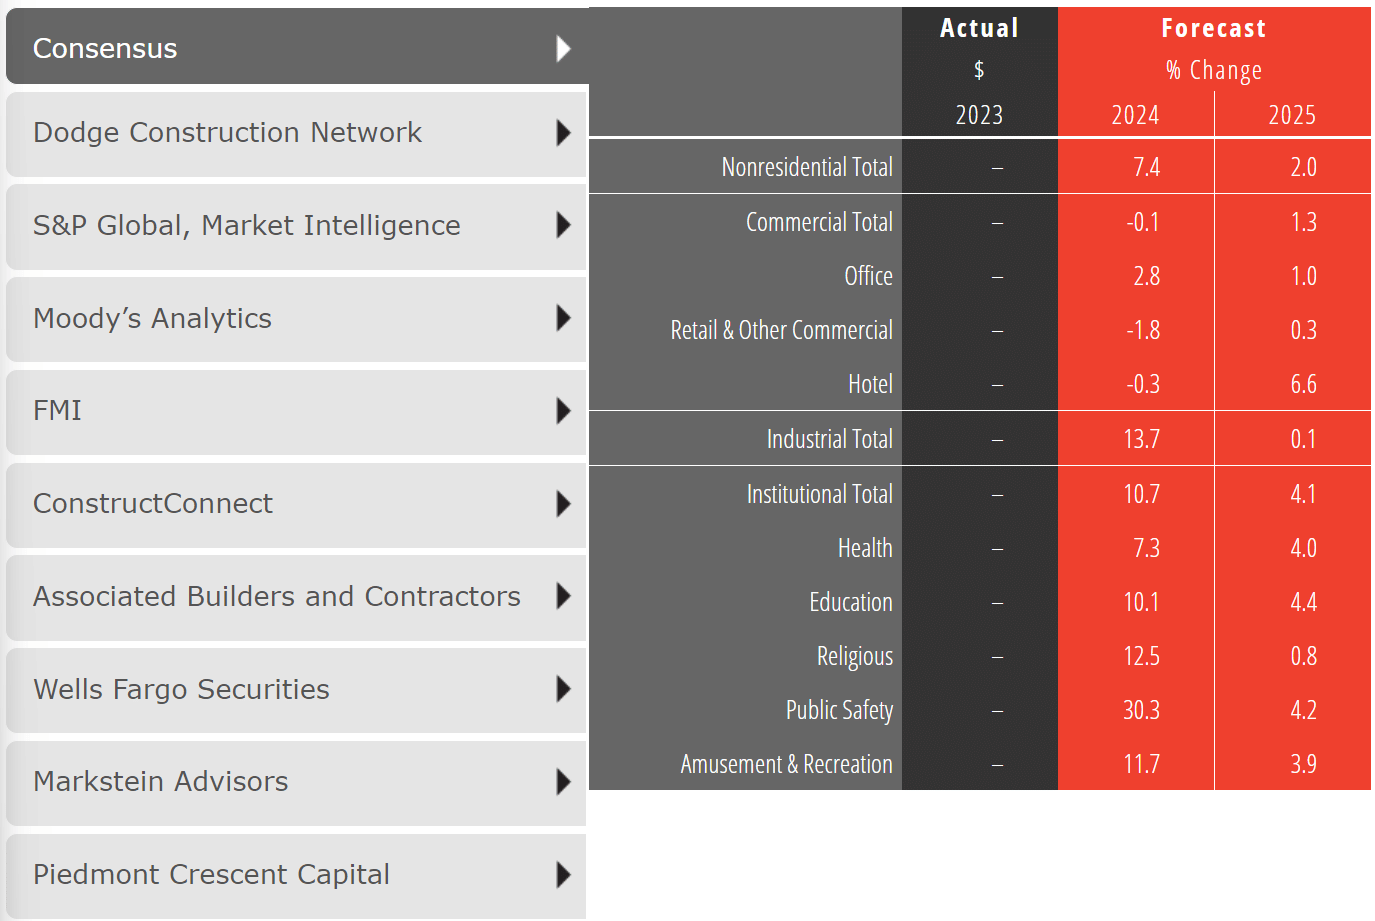Open the Associated Builders and Contractors arrow
Screen dimensions: 1375x921
click(x=564, y=597)
